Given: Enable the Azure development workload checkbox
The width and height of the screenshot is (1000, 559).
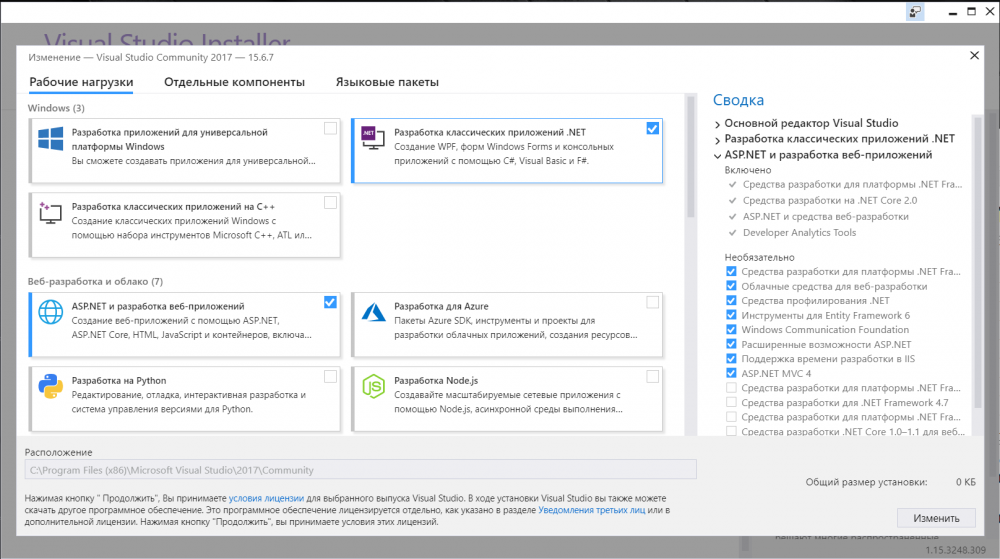Looking at the screenshot, I should 652,302.
